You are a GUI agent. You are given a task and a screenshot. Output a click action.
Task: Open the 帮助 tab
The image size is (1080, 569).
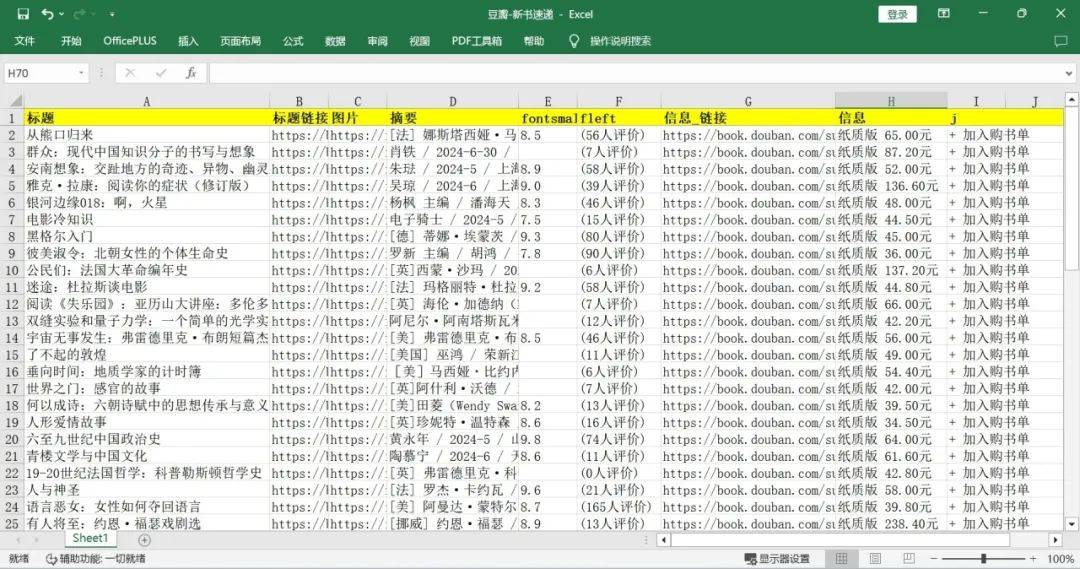(534, 41)
